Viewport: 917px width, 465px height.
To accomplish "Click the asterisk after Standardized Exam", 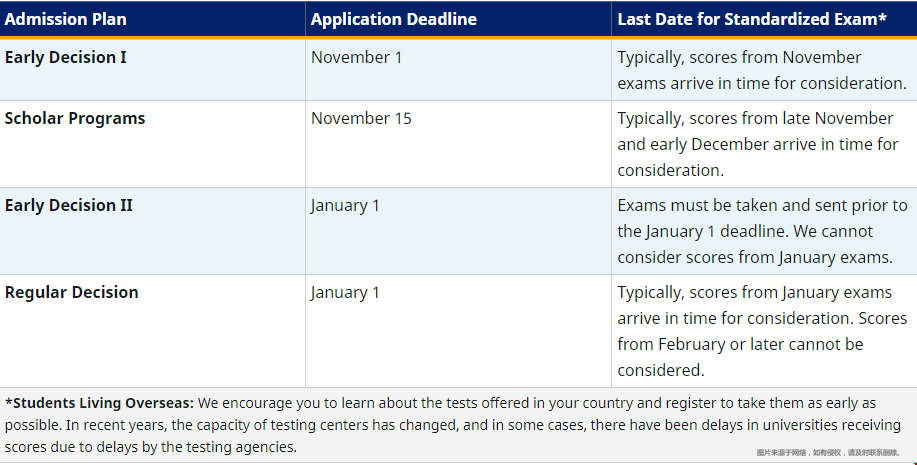I will coord(882,18).
